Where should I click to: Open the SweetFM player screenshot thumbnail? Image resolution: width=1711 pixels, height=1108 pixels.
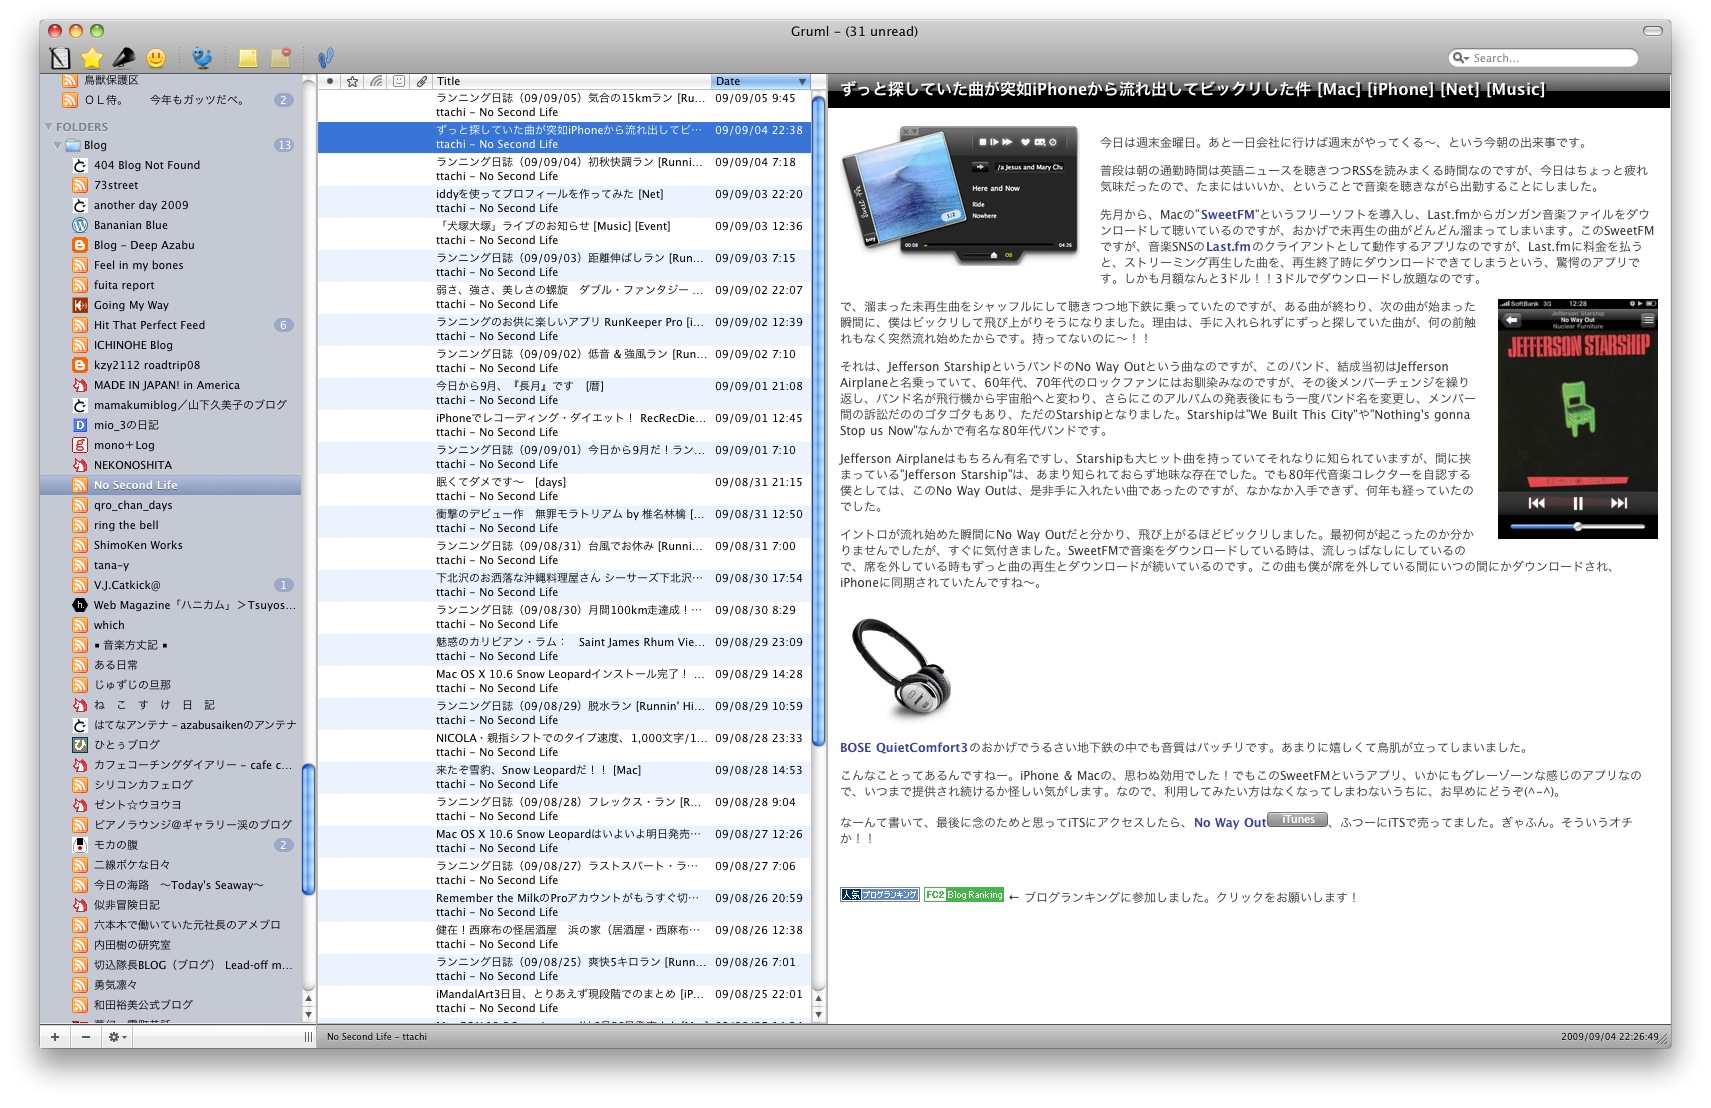click(x=960, y=194)
